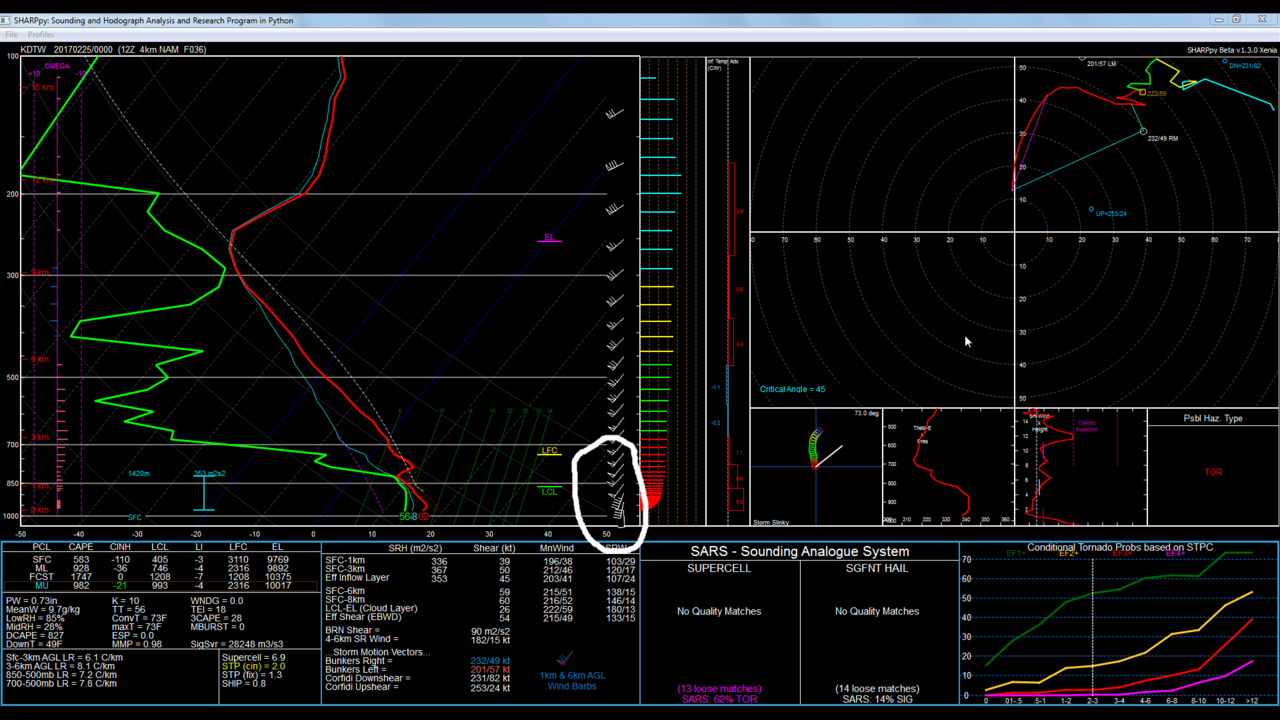This screenshot has height=720, width=1280.
Task: Click the LFC level marker on Skew-T
Action: pyautogui.click(x=549, y=452)
